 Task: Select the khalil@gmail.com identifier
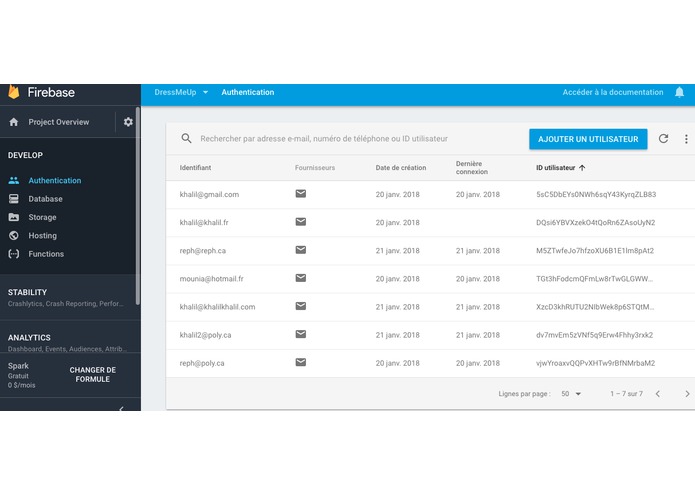[209, 194]
